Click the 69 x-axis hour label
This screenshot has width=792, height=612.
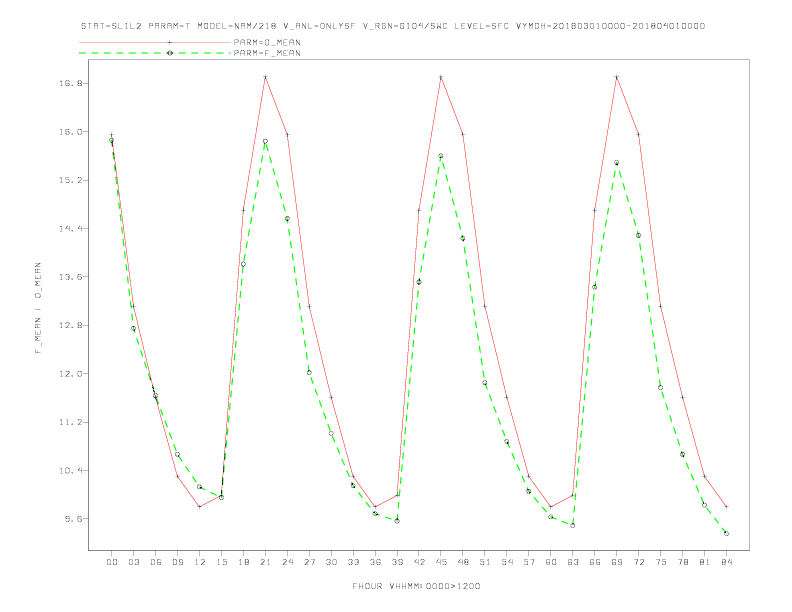(617, 562)
